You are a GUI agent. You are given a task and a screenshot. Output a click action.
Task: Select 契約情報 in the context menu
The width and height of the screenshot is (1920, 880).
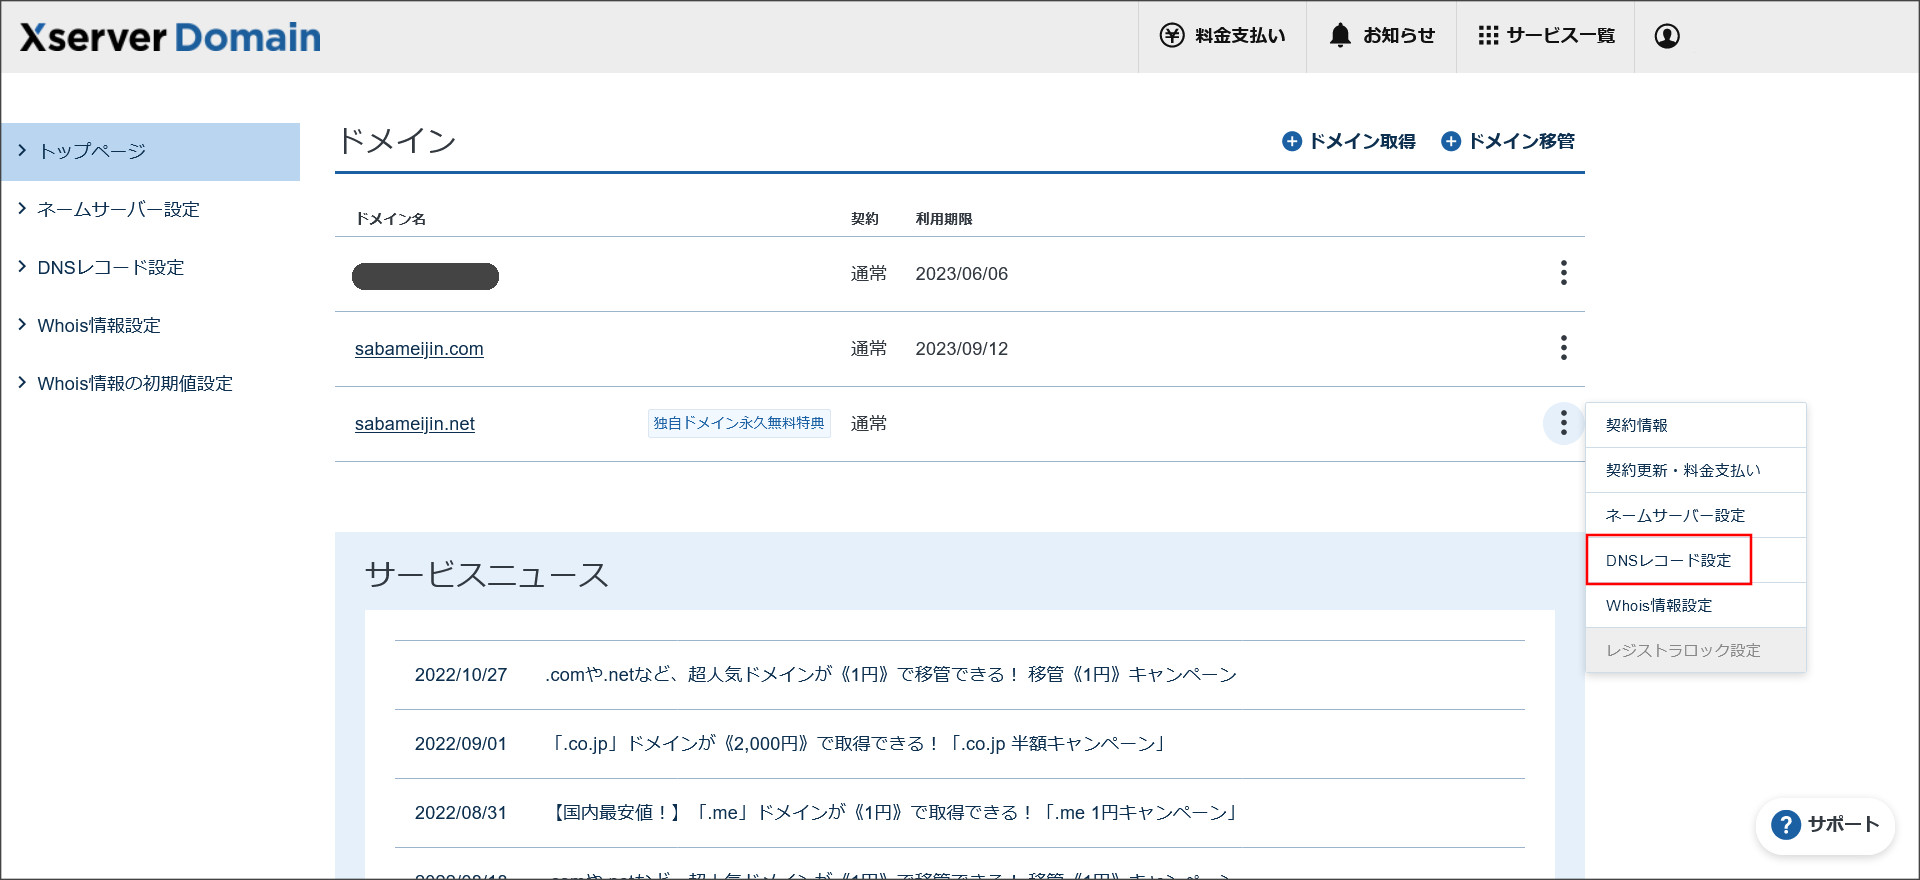click(x=1637, y=425)
